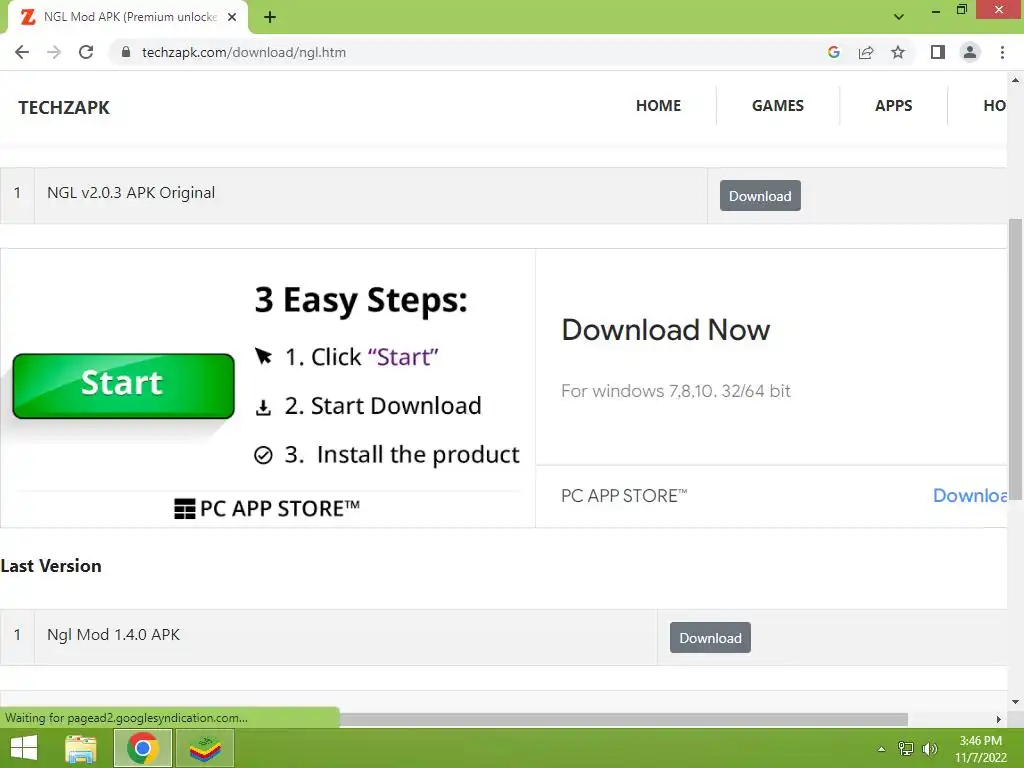Viewport: 1024px width, 768px height.
Task: Click the browser forward arrow
Action: tap(54, 52)
